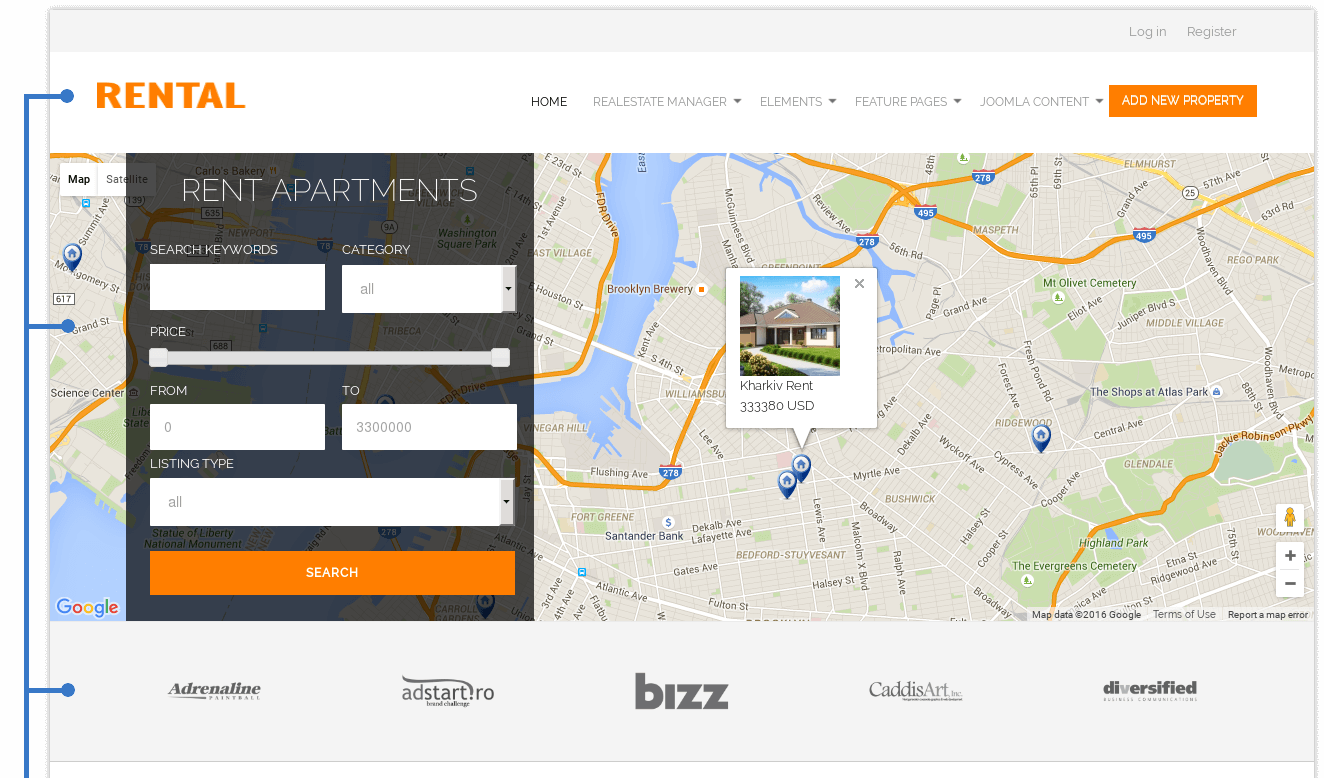Switch map to Satellite view

pyautogui.click(x=127, y=179)
